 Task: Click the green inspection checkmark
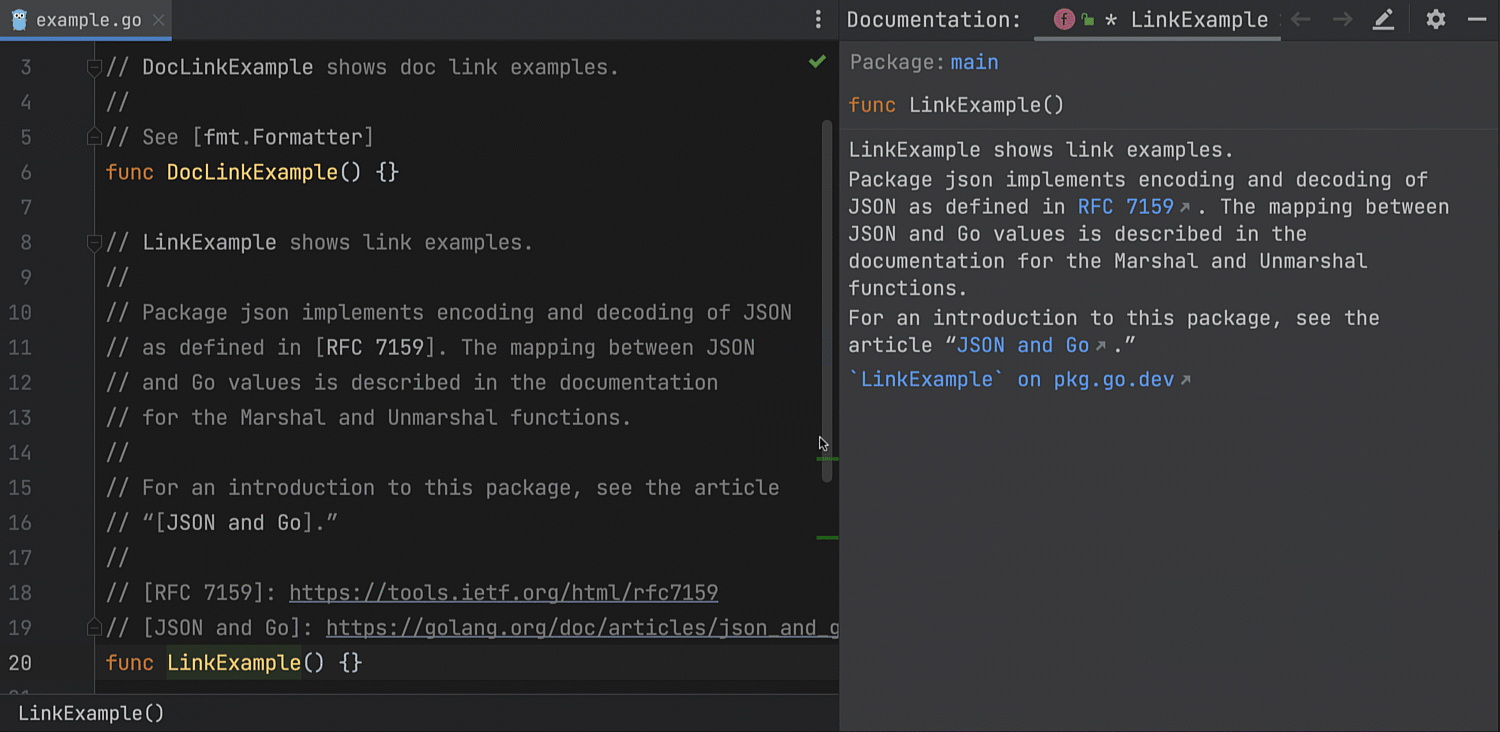point(817,62)
